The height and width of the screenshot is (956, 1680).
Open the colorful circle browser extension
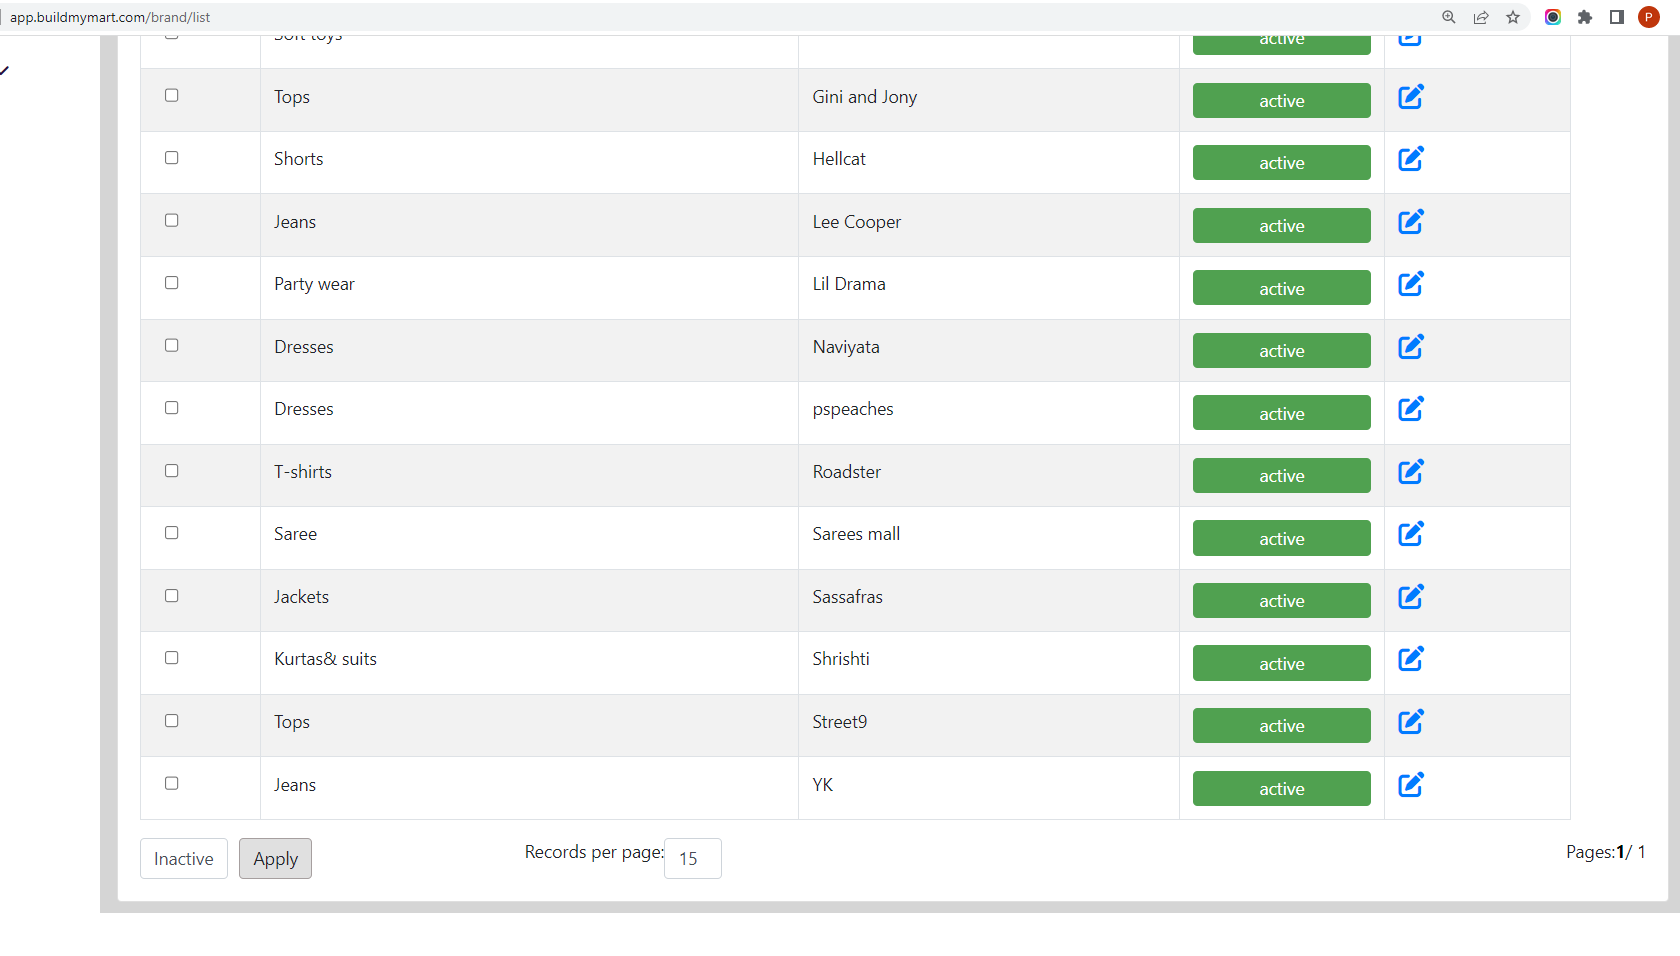(x=1553, y=17)
